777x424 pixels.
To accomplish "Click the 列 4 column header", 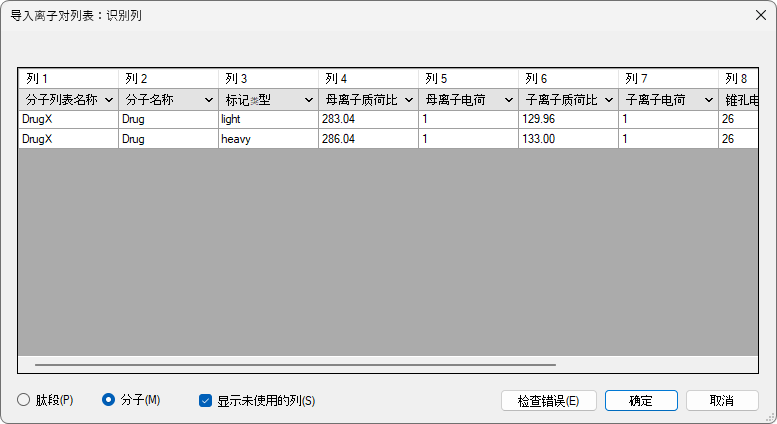I will click(368, 78).
